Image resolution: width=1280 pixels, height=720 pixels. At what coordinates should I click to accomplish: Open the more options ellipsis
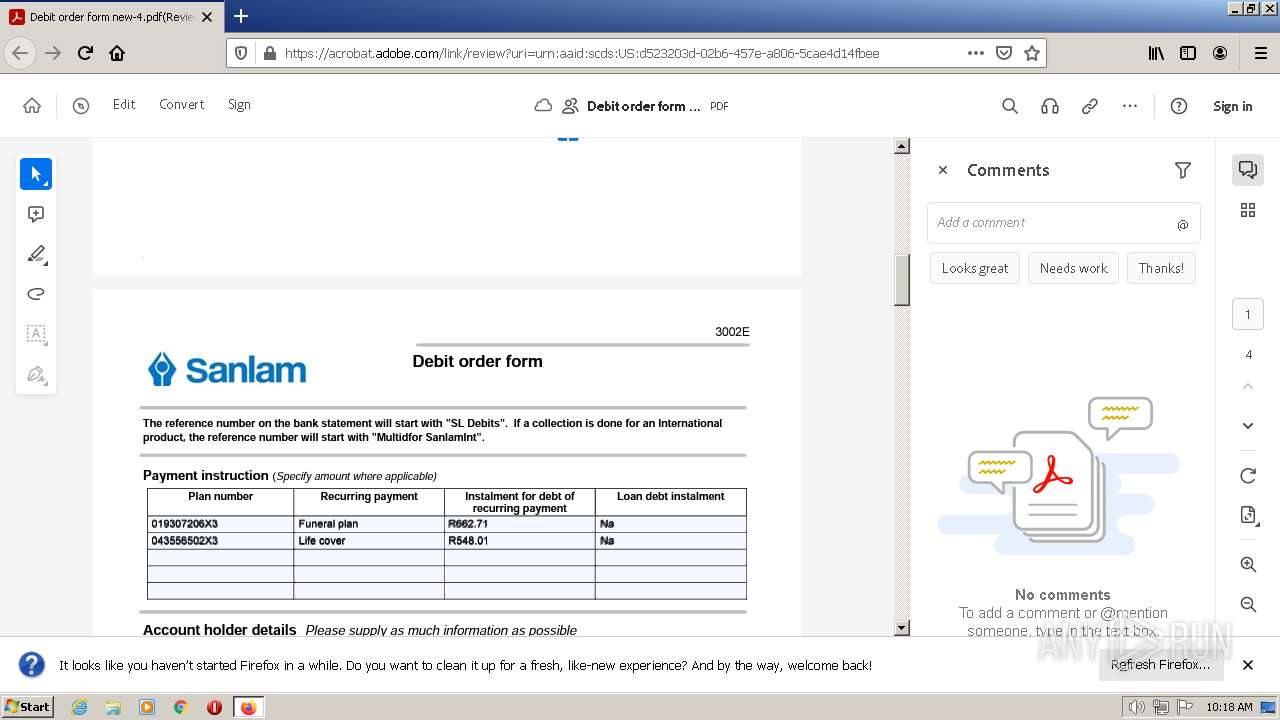pos(1130,106)
